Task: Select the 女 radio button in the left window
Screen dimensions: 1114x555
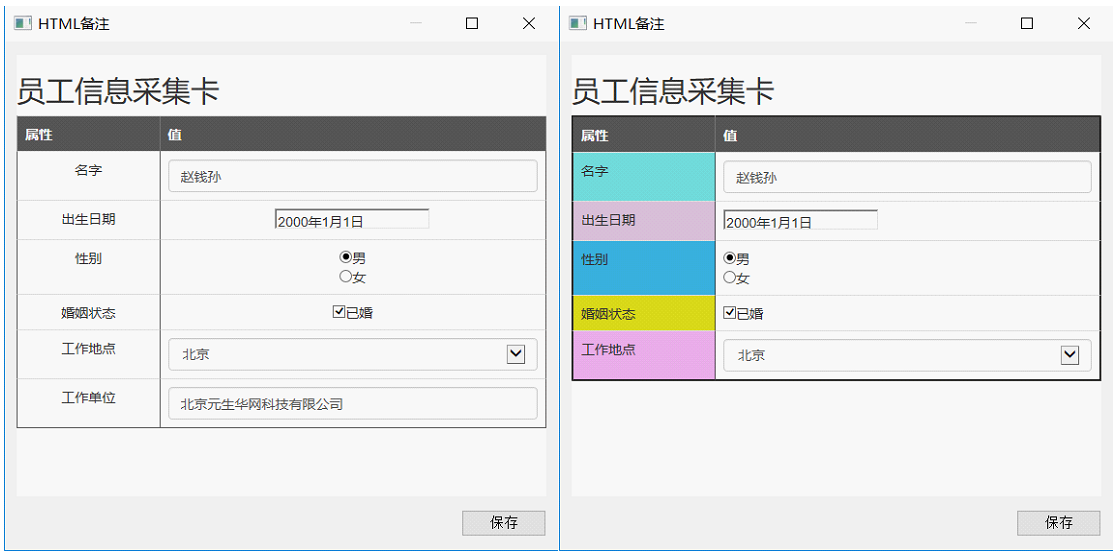Action: click(x=346, y=276)
